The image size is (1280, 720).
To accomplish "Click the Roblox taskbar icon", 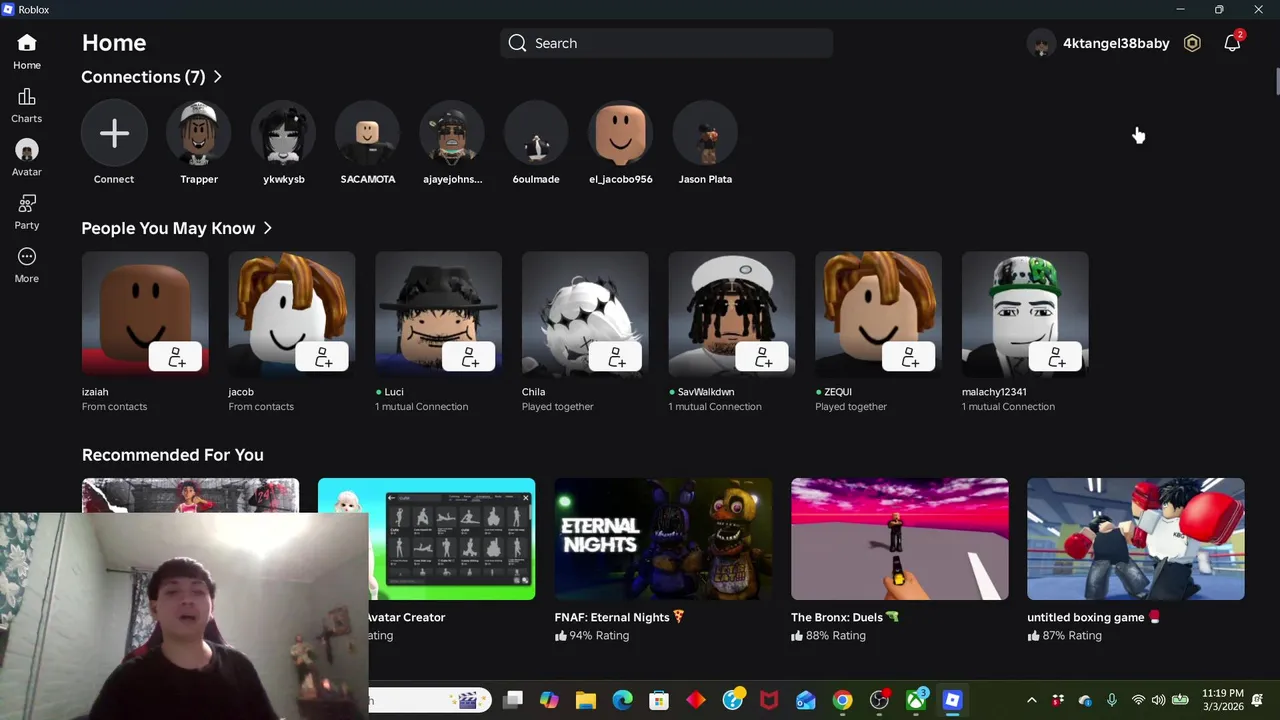I will tap(952, 700).
